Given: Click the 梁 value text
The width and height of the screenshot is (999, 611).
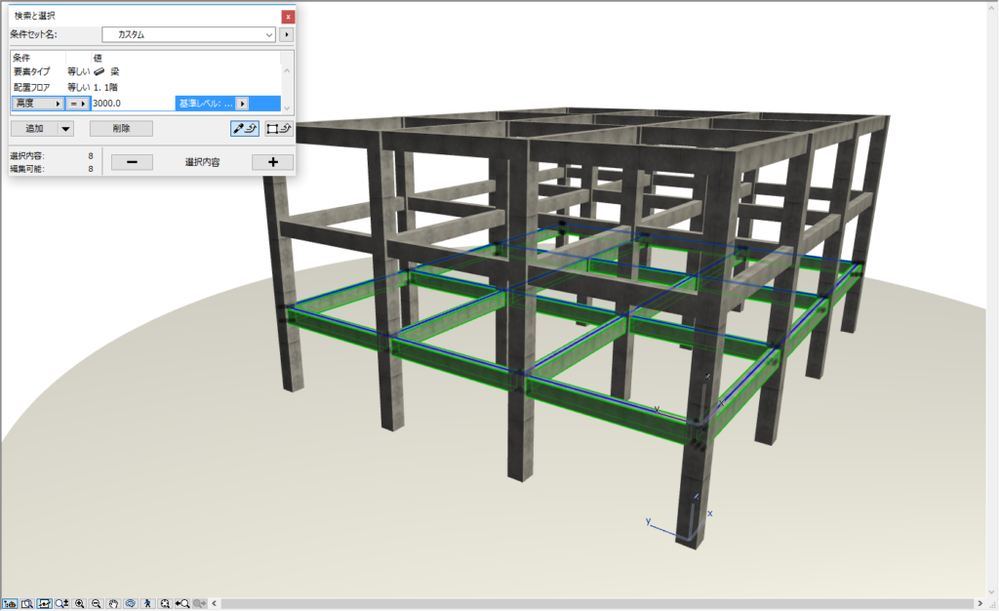Looking at the screenshot, I should click(x=115, y=72).
